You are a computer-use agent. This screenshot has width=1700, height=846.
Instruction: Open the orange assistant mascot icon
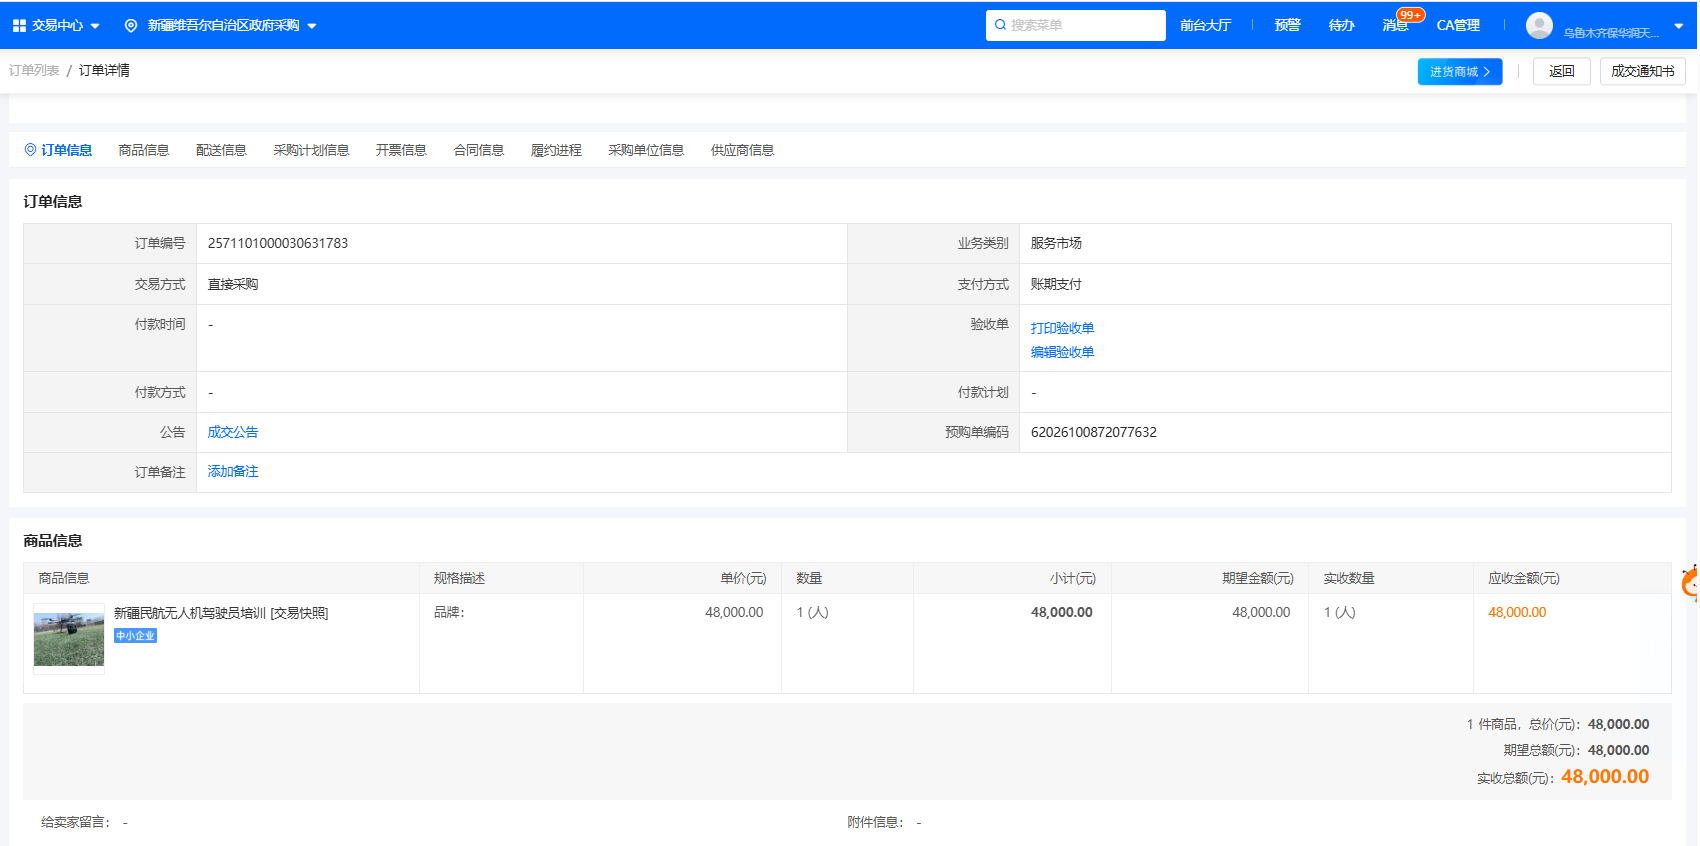click(1691, 583)
